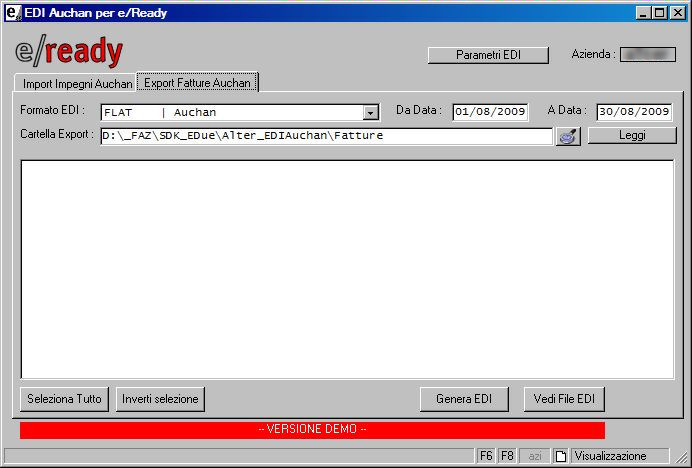Viewport: 692px width, 468px height.
Task: Click the resize grip in window corner
Action: pyautogui.click(x=682, y=458)
